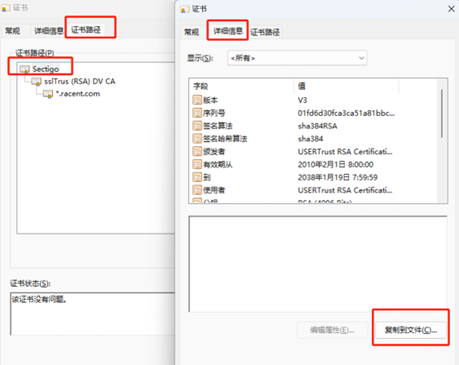Click the 签名哈希算法 field icon

point(197,139)
